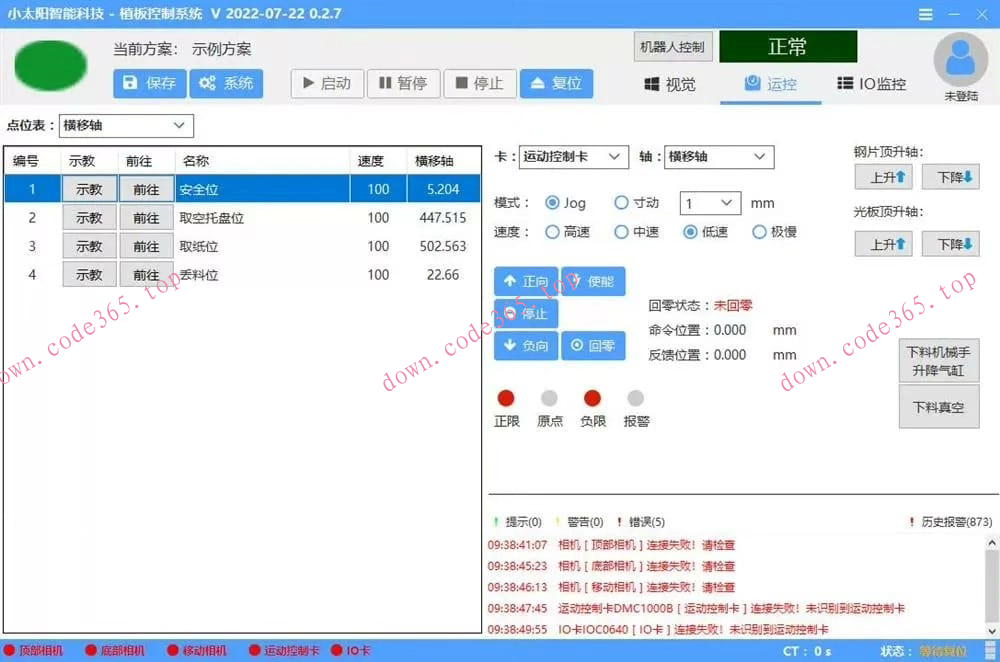
Task: Open the jog distance dropdown showing 1
Action: pos(710,202)
